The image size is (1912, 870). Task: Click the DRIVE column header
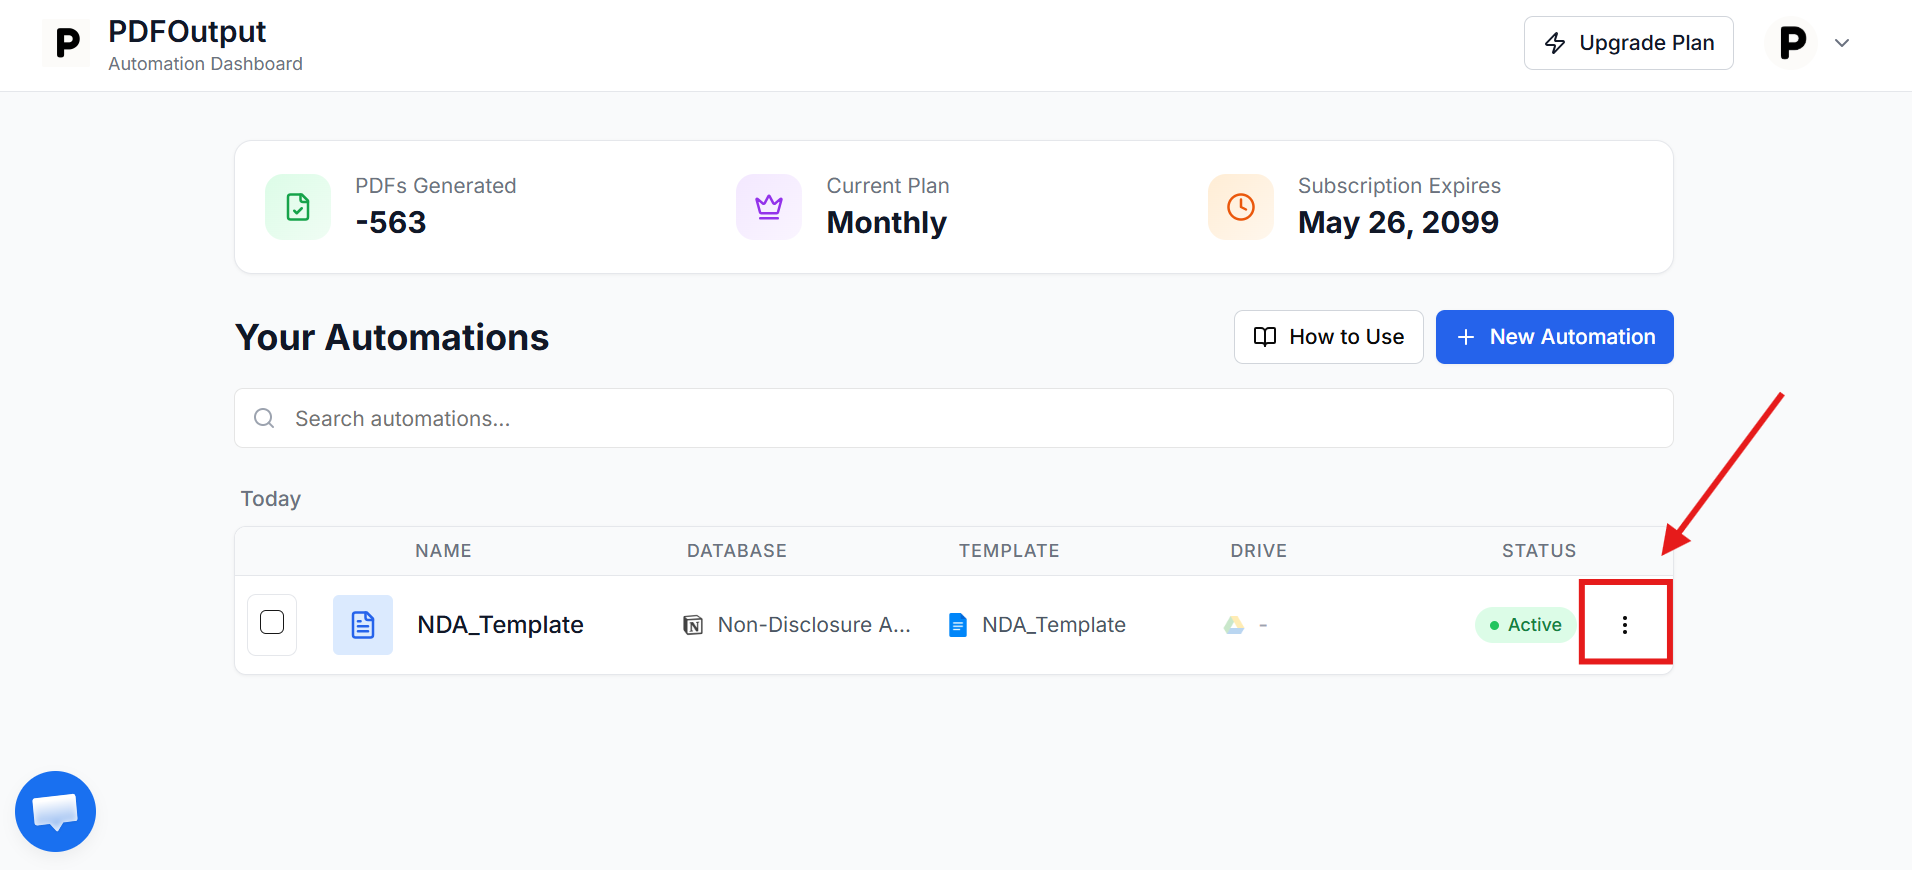1259,551
